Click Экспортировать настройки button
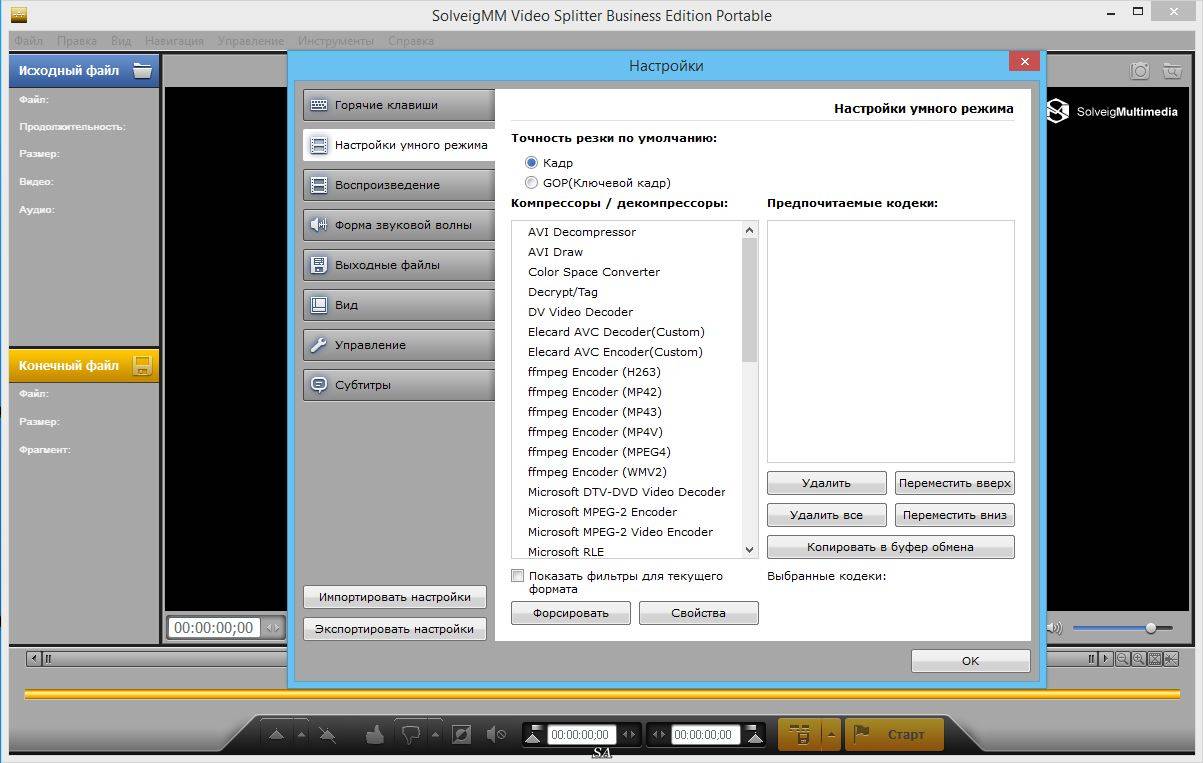 pyautogui.click(x=395, y=629)
